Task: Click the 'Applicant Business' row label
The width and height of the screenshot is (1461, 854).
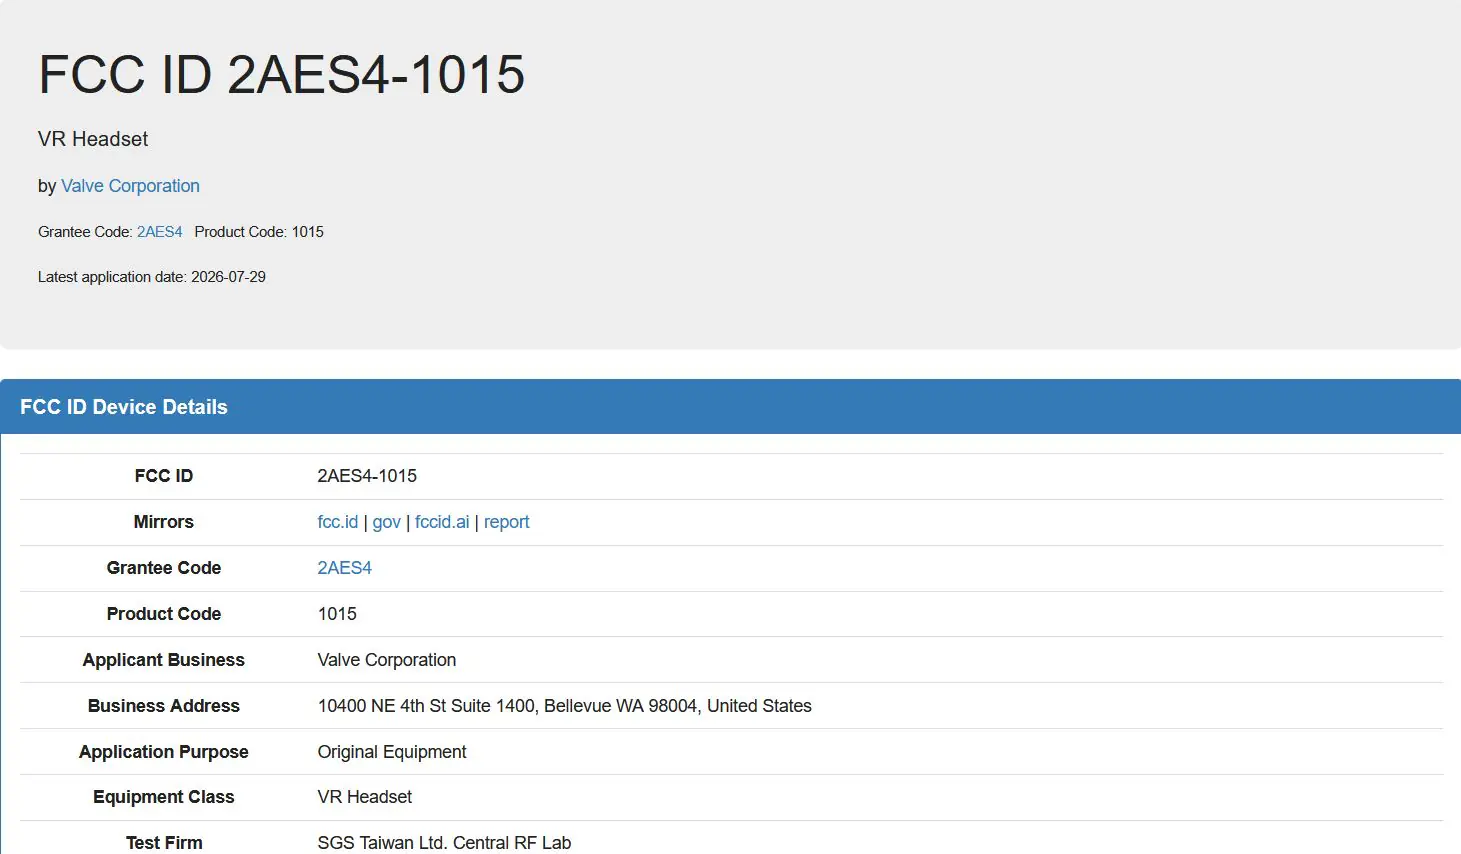Action: (x=164, y=660)
